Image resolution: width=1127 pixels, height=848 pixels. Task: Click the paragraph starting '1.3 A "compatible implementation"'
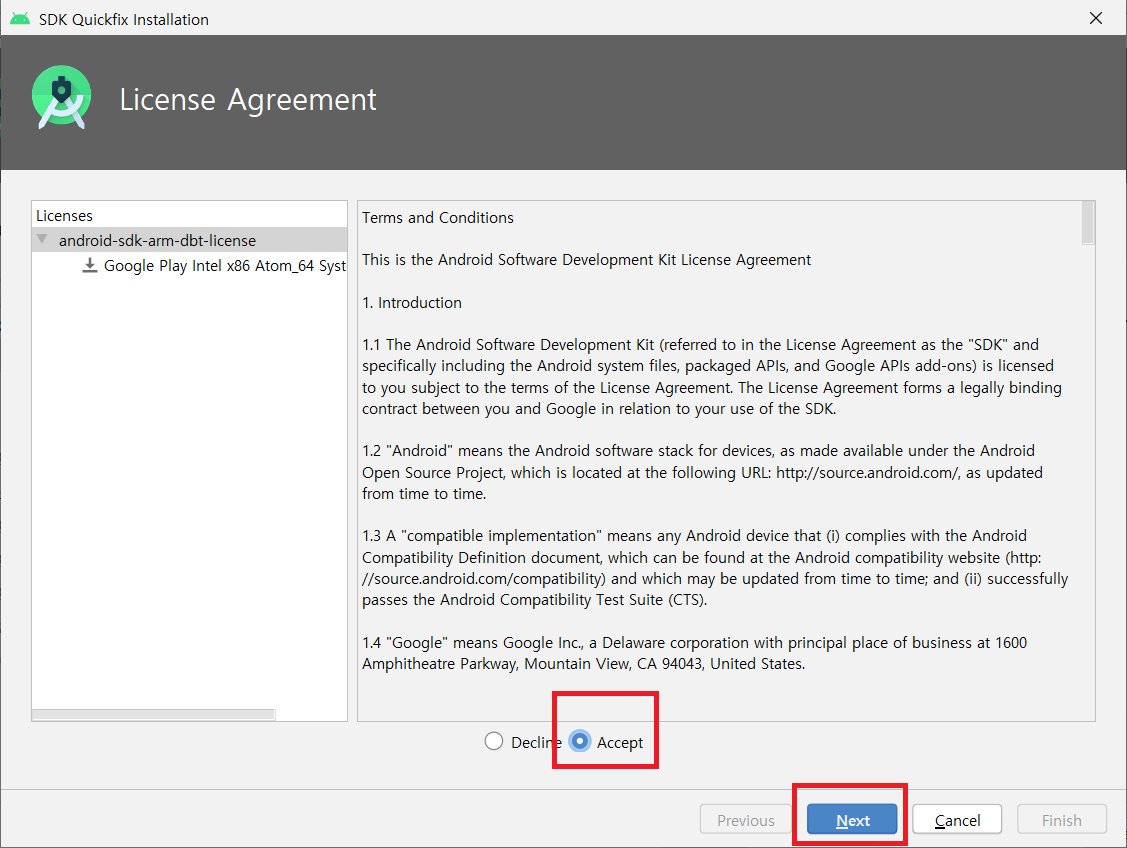point(715,568)
